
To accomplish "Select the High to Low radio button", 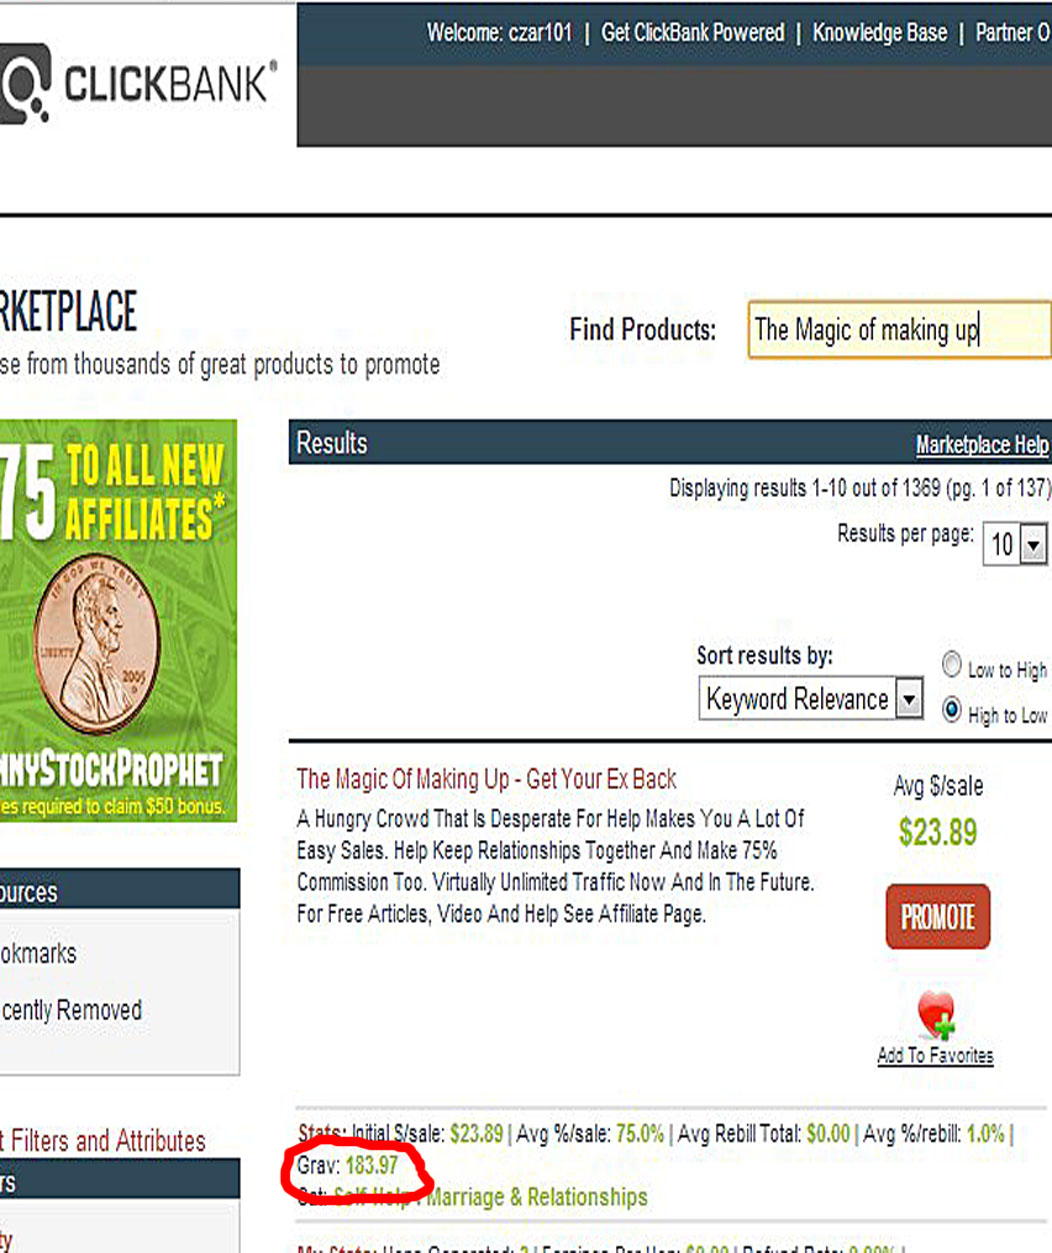I will [x=952, y=711].
